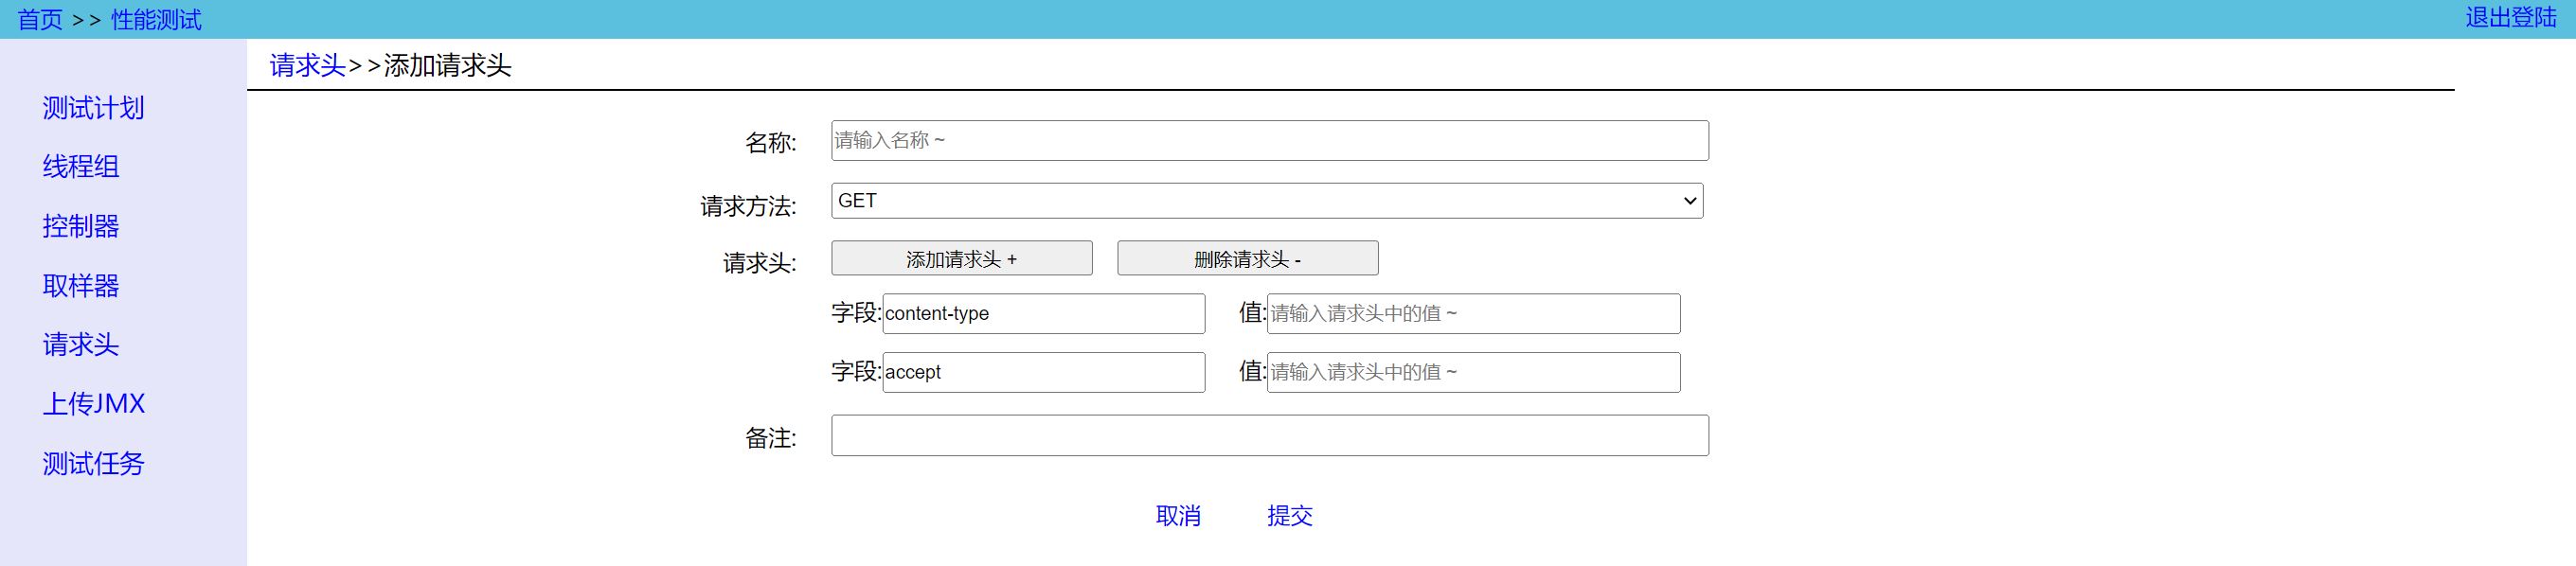Open 上传JMX in the sidebar
The width and height of the screenshot is (2576, 566).
tap(94, 404)
